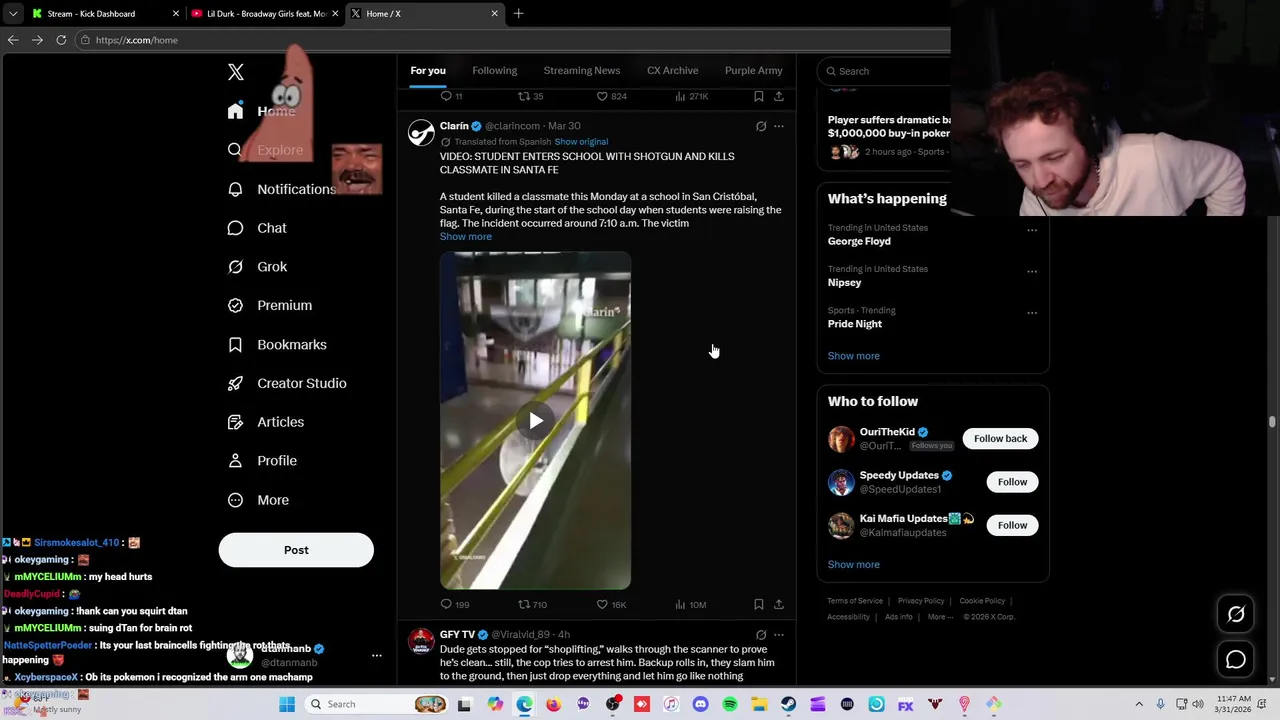Reload the page
This screenshot has height=720, width=1280.
[x=61, y=40]
